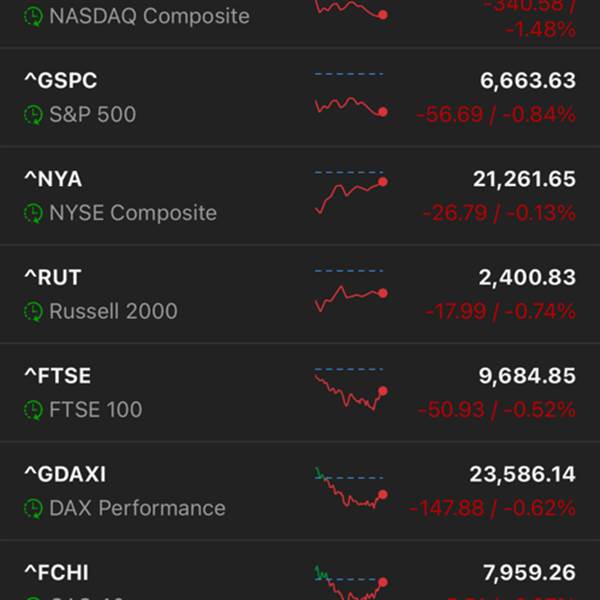Tap the S&P 500 change value -56.69 / -0.84%

click(496, 115)
